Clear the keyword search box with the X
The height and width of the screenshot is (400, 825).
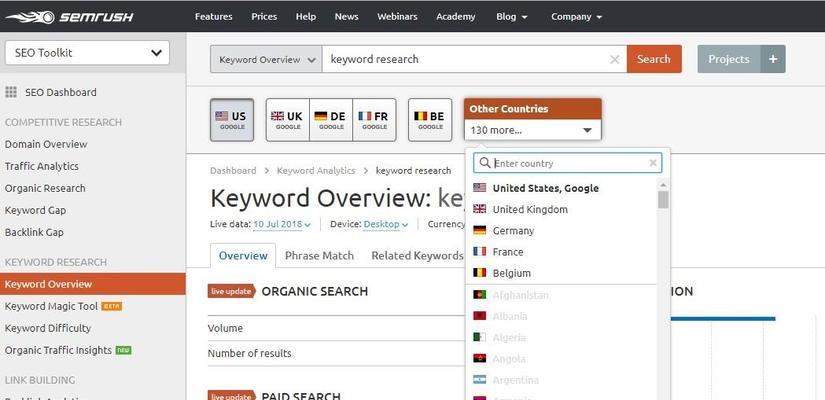point(614,59)
